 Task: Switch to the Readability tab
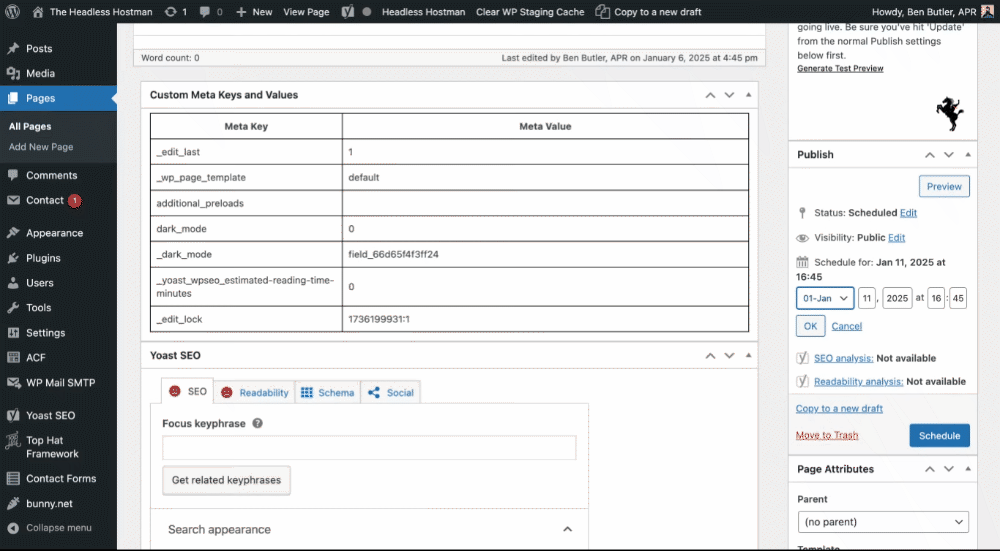(255, 393)
